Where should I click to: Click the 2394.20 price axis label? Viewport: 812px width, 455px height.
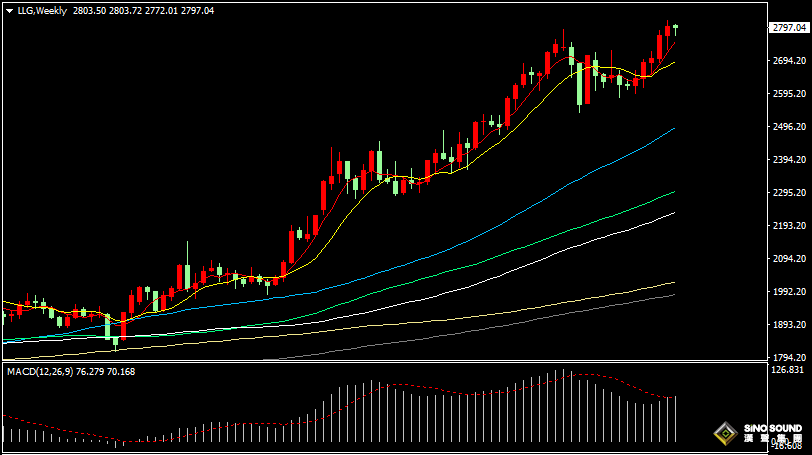(788, 160)
